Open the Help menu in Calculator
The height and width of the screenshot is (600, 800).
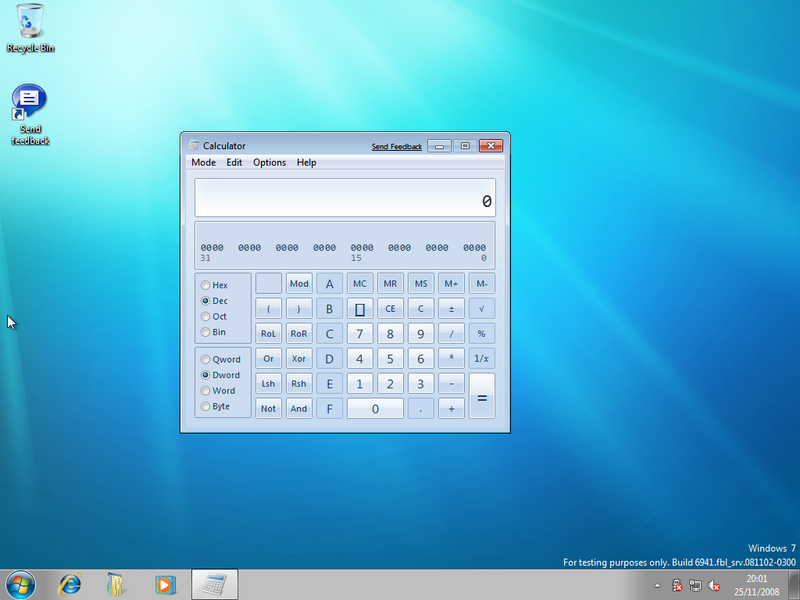pos(306,162)
